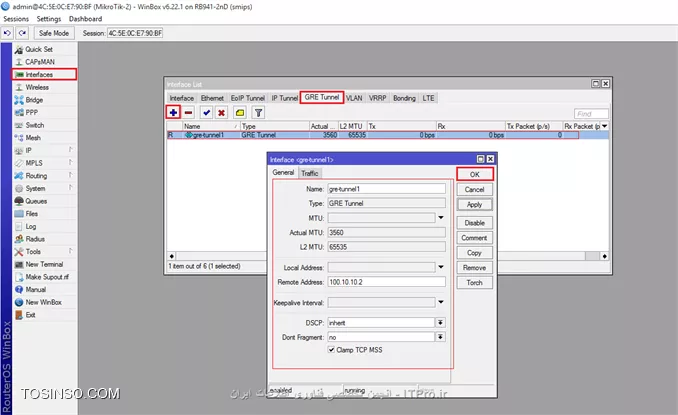This screenshot has height=415, width=678.
Task: Click Remove button in dialog
Action: pos(474,268)
